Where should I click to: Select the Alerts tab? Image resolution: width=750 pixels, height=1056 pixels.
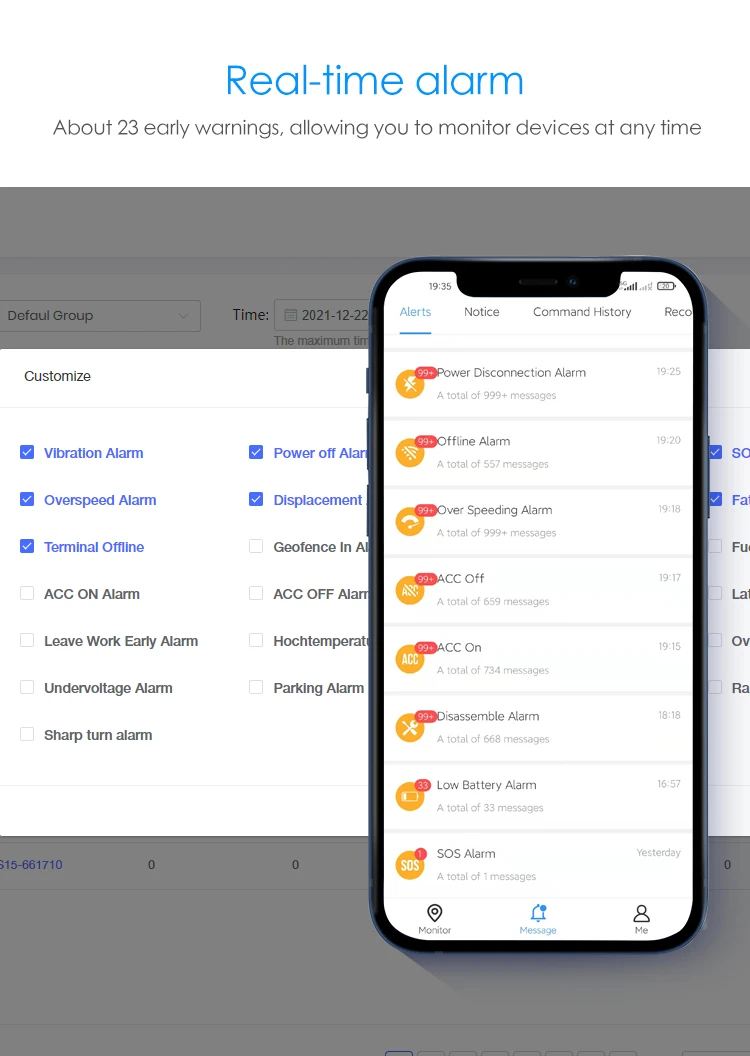click(415, 312)
